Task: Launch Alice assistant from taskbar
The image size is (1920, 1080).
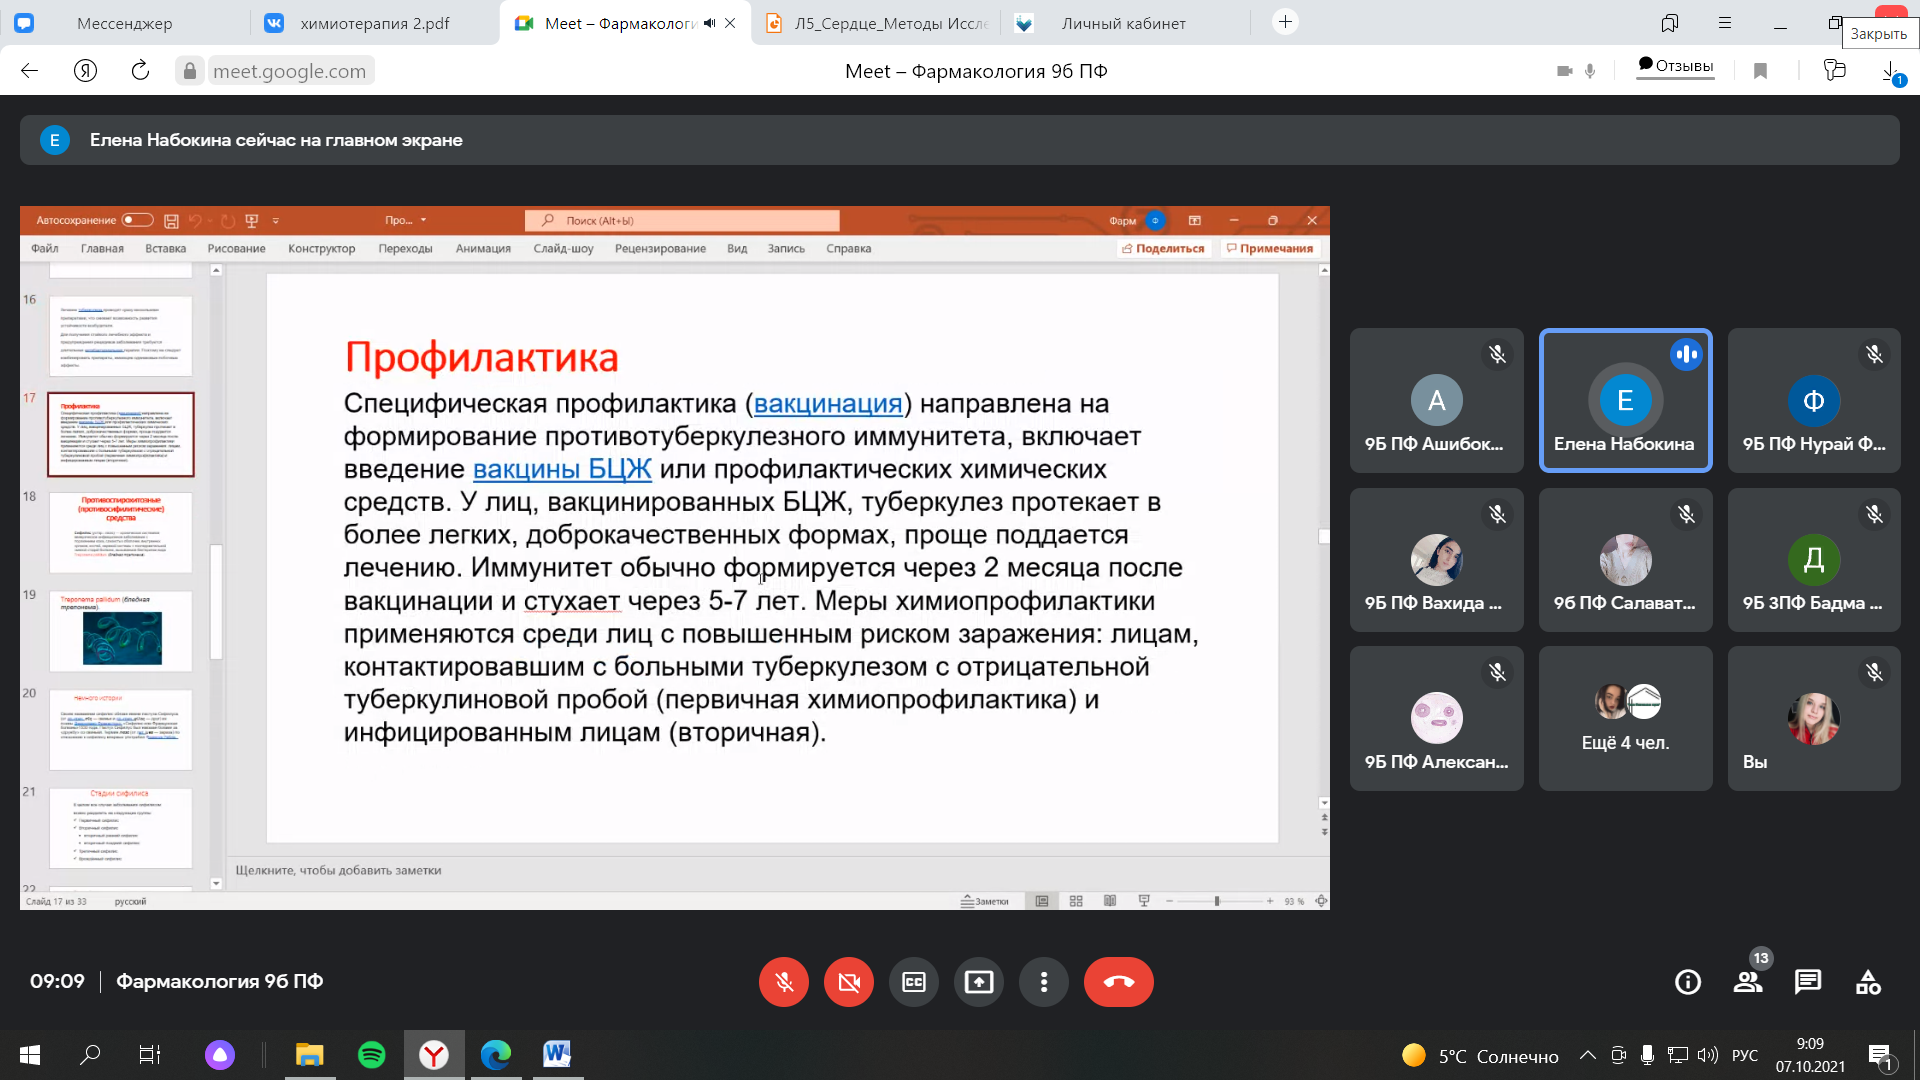Action: tap(220, 1055)
